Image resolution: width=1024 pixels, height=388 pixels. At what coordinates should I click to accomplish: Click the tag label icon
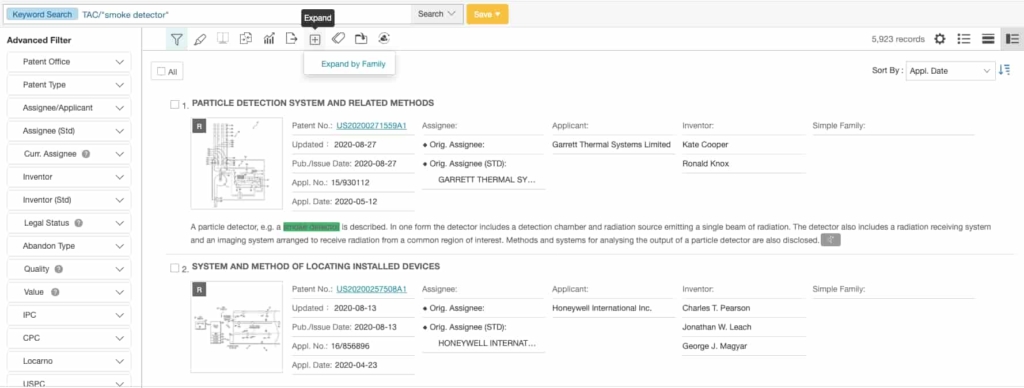(x=338, y=39)
